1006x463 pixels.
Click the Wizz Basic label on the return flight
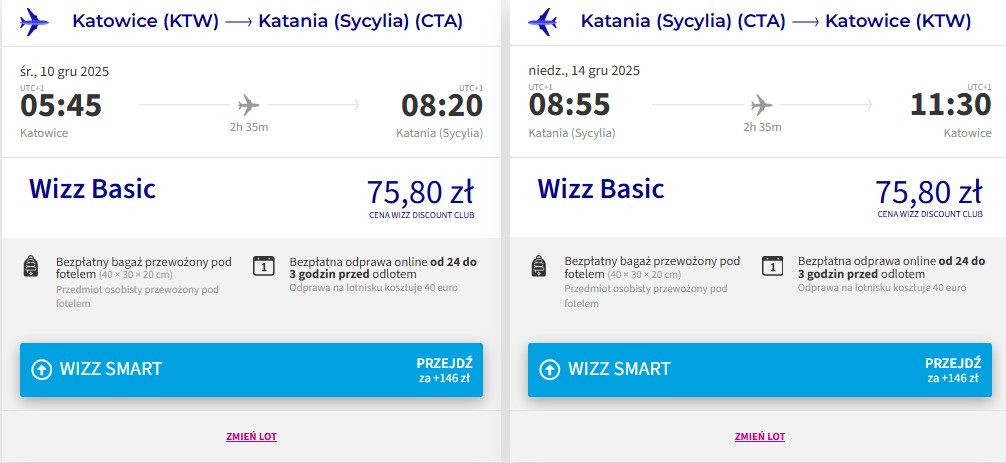pyautogui.click(x=600, y=188)
